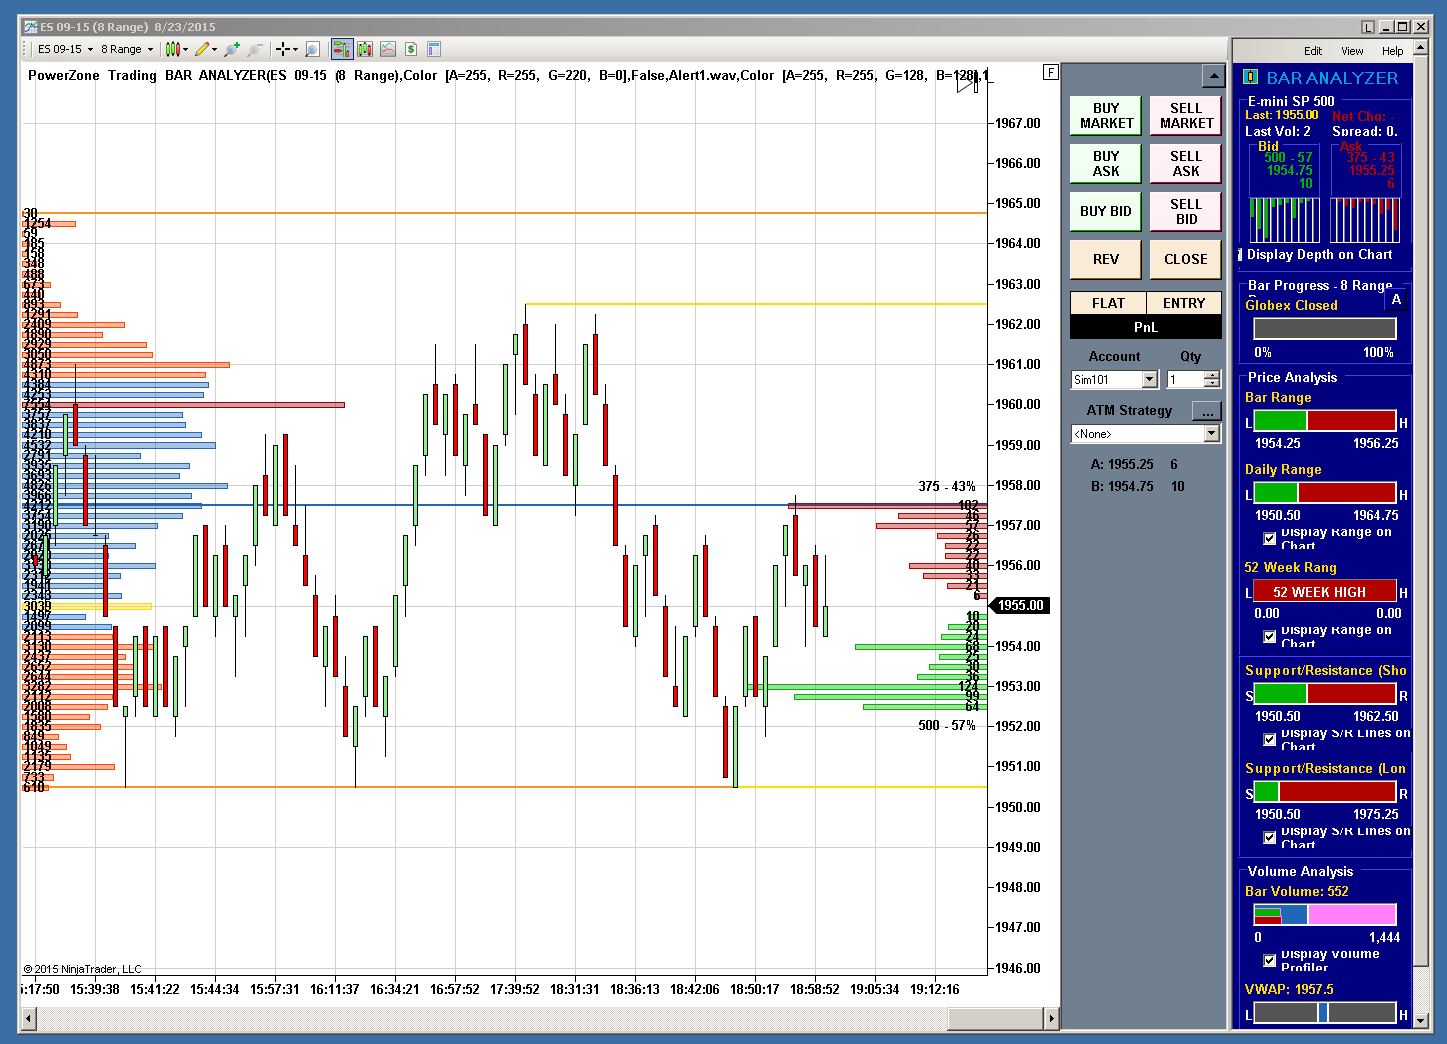Open the View menu in Bar Analyzer
1447x1044 pixels.
pos(1352,51)
